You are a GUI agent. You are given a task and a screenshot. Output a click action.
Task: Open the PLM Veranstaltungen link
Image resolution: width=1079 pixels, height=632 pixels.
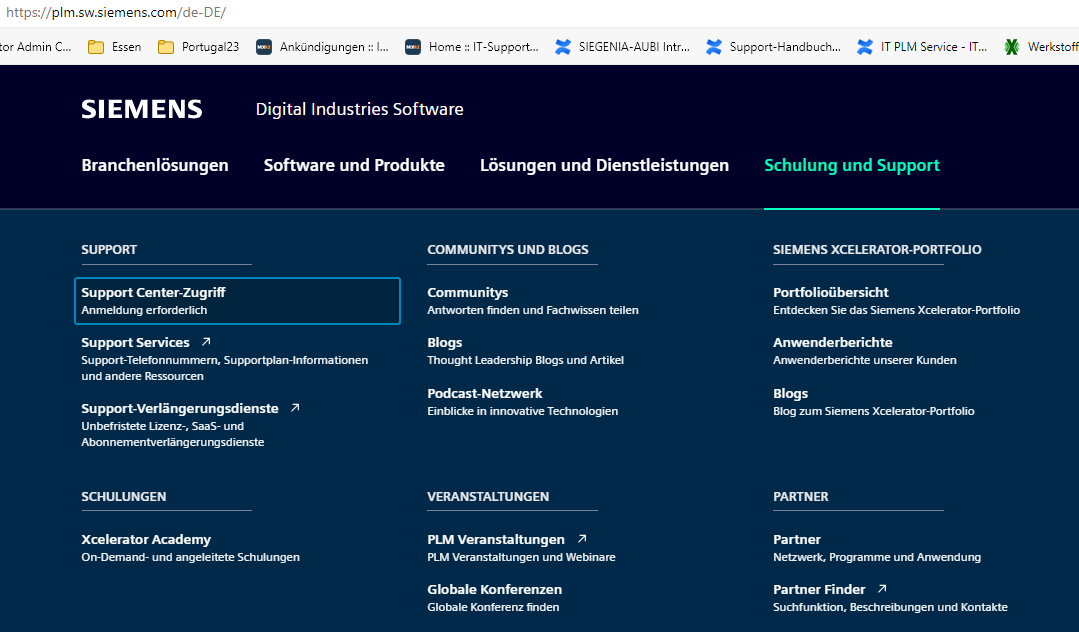(495, 539)
